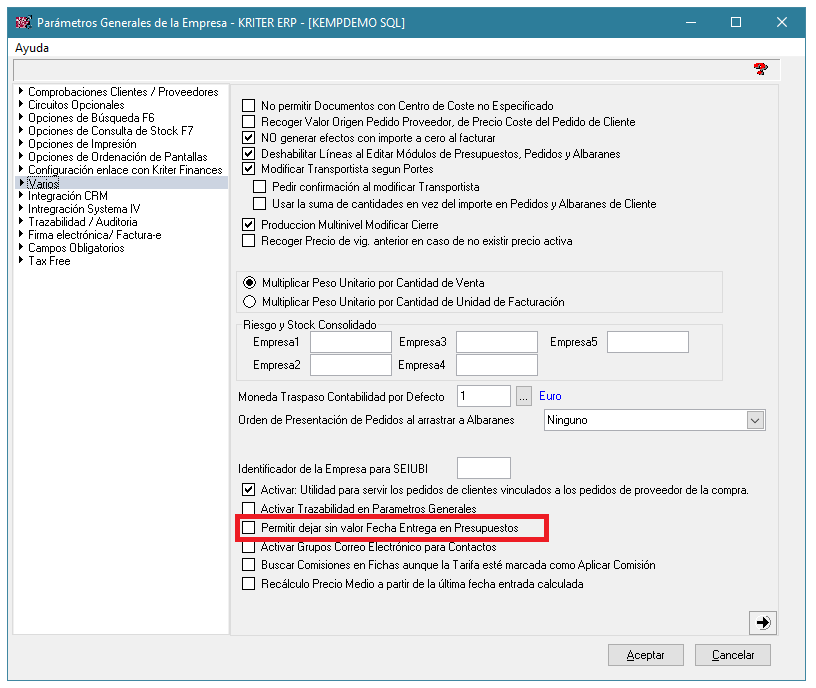Click the currency lookup ellipsis button

coord(525,396)
